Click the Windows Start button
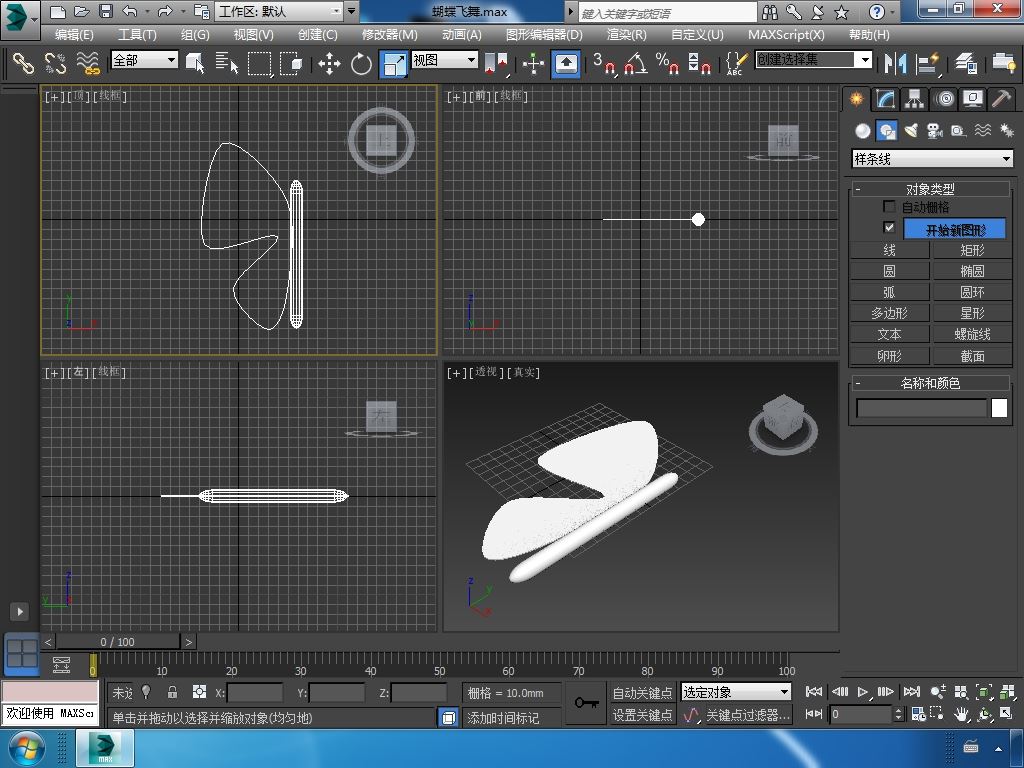Image resolution: width=1024 pixels, height=768 pixels. tap(26, 748)
